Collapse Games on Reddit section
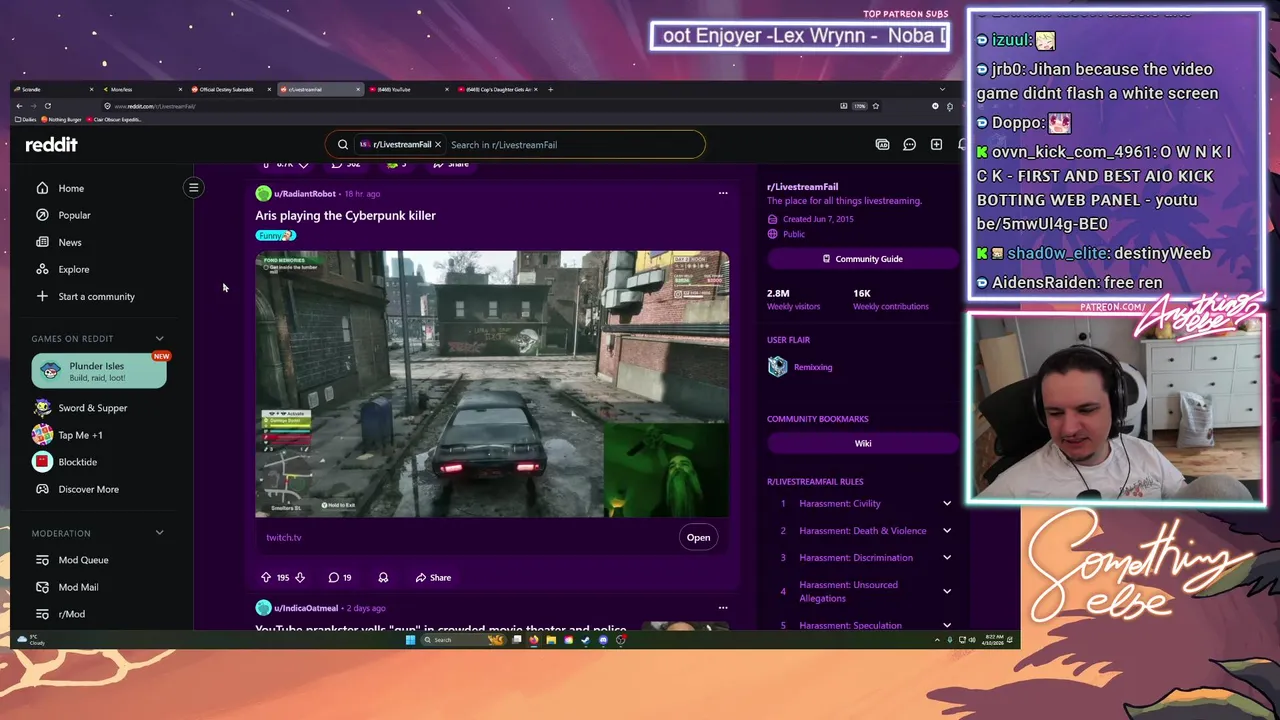 pos(159,339)
